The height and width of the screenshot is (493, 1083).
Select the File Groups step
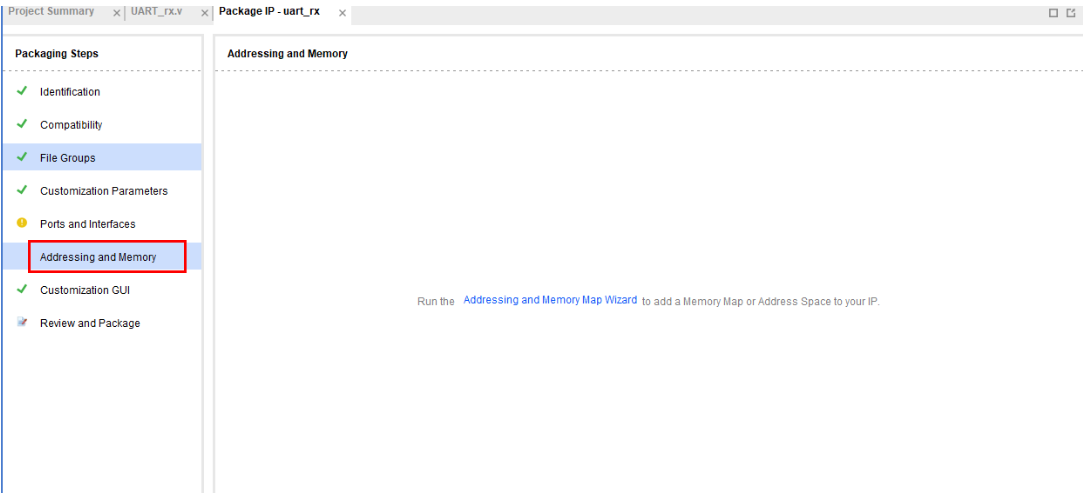pos(102,157)
